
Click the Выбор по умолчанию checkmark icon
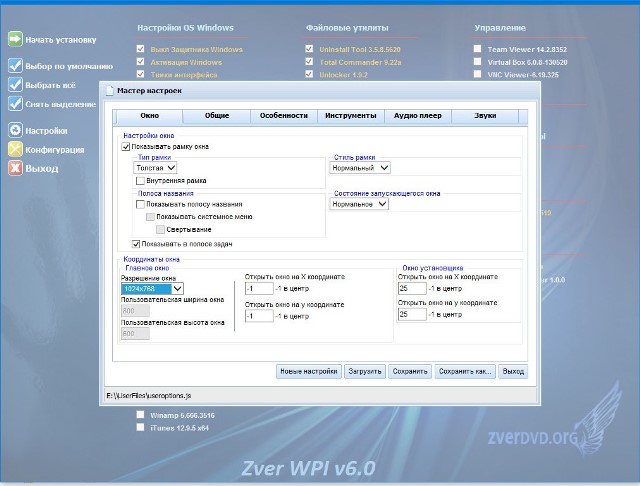point(15,65)
